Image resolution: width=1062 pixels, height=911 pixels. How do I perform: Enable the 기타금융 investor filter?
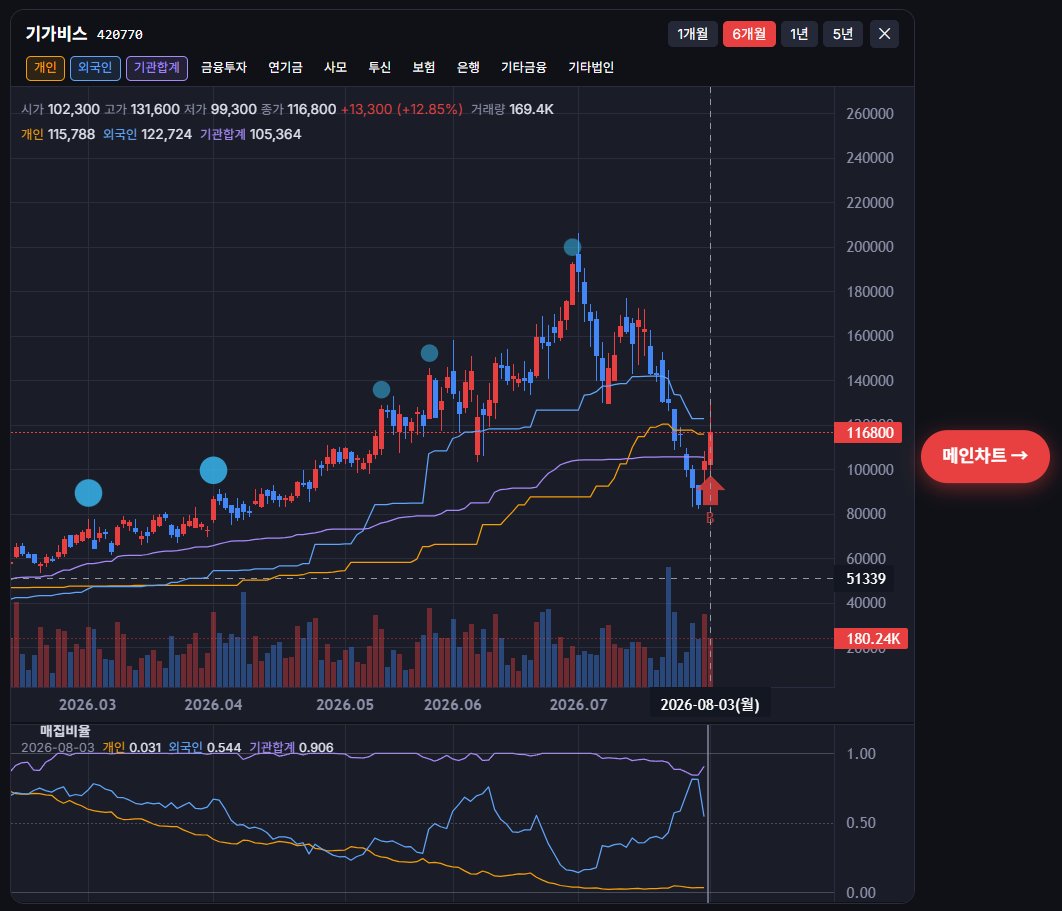click(x=524, y=68)
